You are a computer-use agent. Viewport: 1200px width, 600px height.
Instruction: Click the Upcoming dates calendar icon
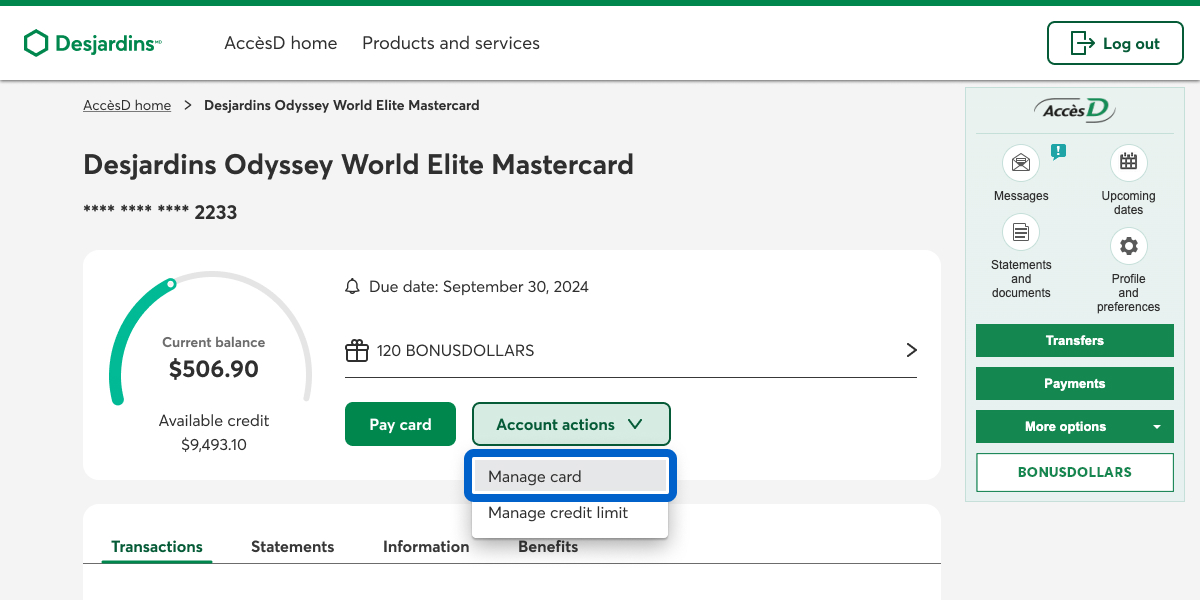click(1128, 163)
